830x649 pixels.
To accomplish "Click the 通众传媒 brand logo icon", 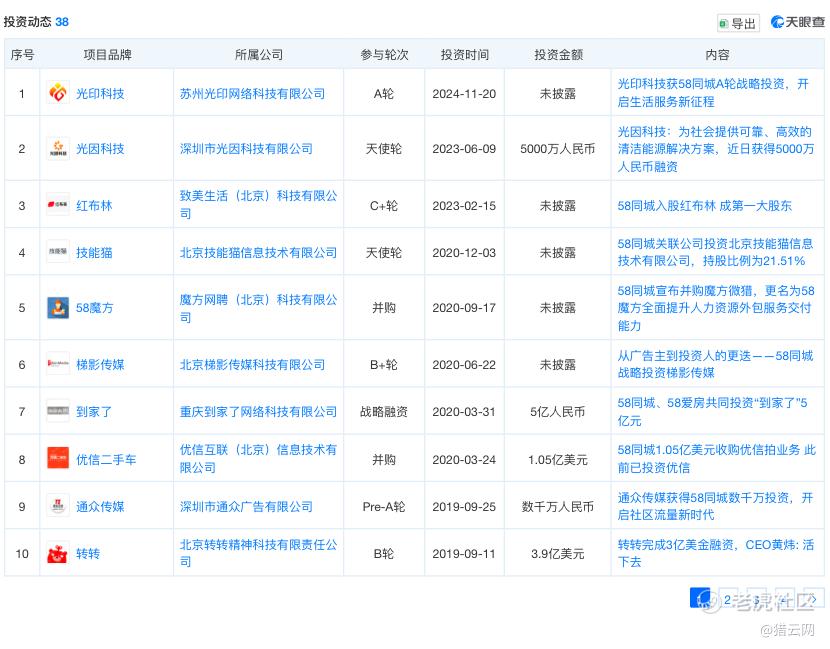I will click(58, 506).
